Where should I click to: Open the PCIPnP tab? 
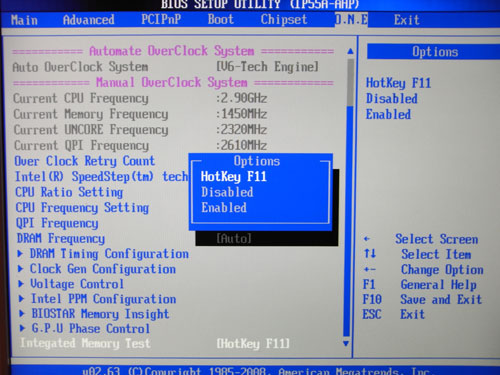tap(161, 19)
